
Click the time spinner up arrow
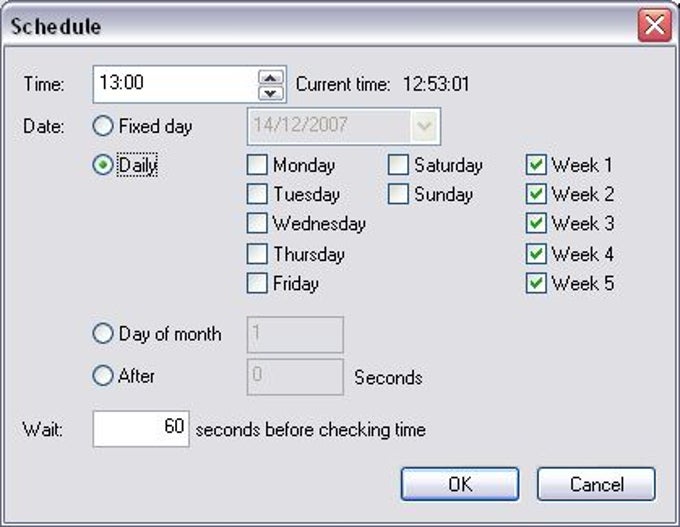tap(270, 77)
